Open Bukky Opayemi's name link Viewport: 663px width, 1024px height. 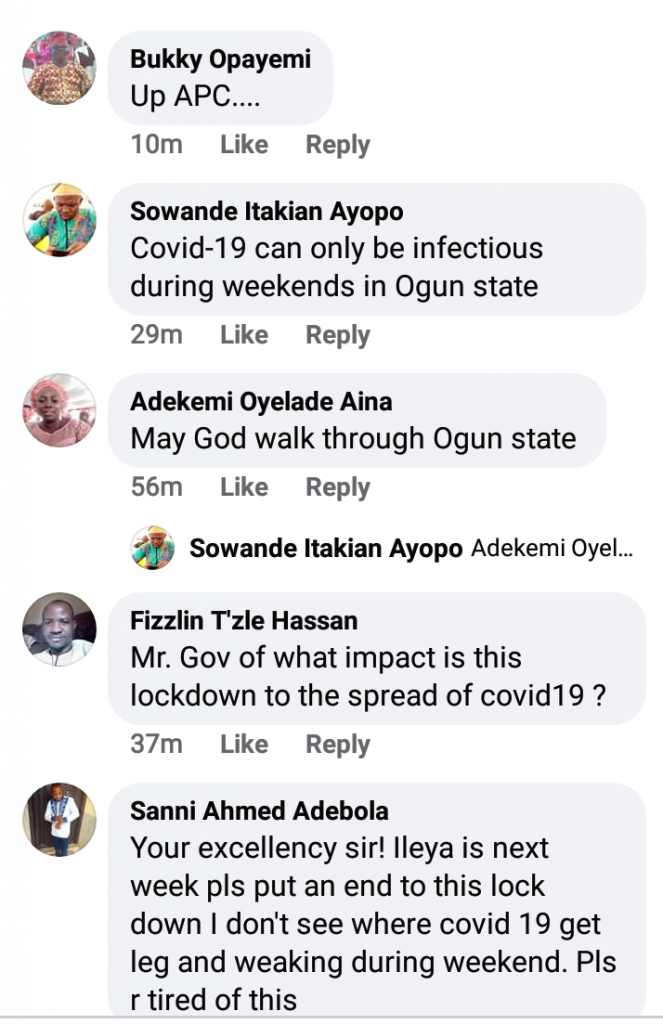pos(220,59)
